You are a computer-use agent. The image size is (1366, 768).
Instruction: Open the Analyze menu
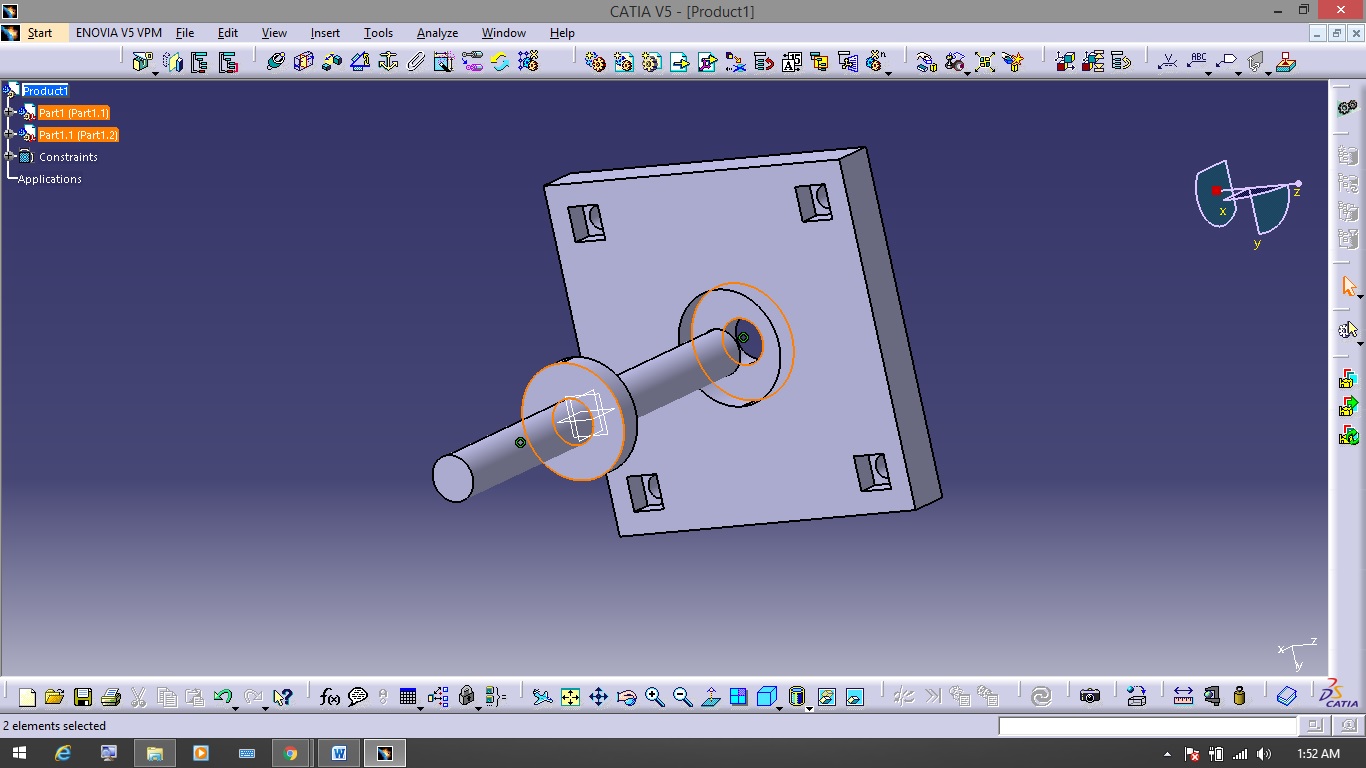click(437, 32)
